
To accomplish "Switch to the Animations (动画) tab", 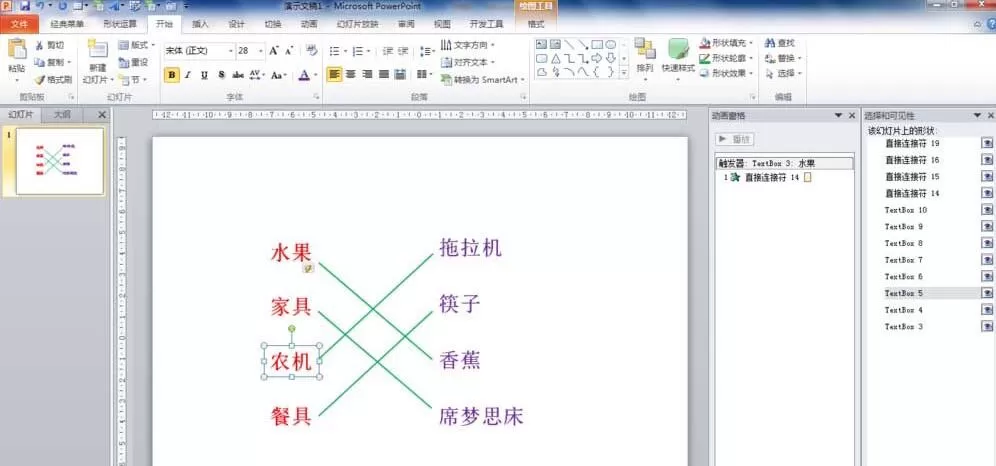I will tap(309, 24).
